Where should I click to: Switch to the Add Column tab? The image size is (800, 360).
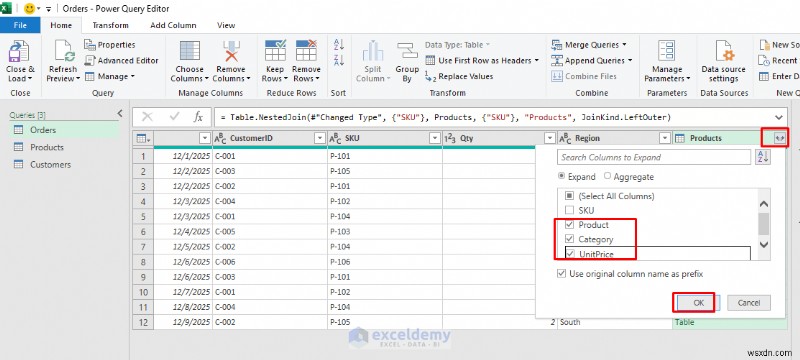point(173,25)
